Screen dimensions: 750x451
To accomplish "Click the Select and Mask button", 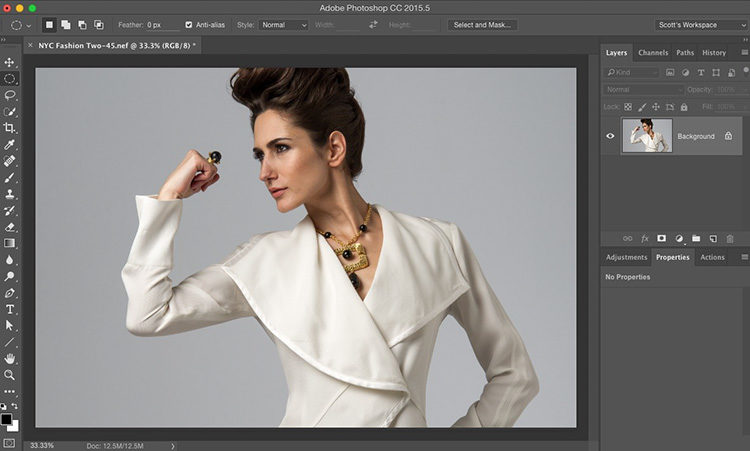I will coord(482,25).
